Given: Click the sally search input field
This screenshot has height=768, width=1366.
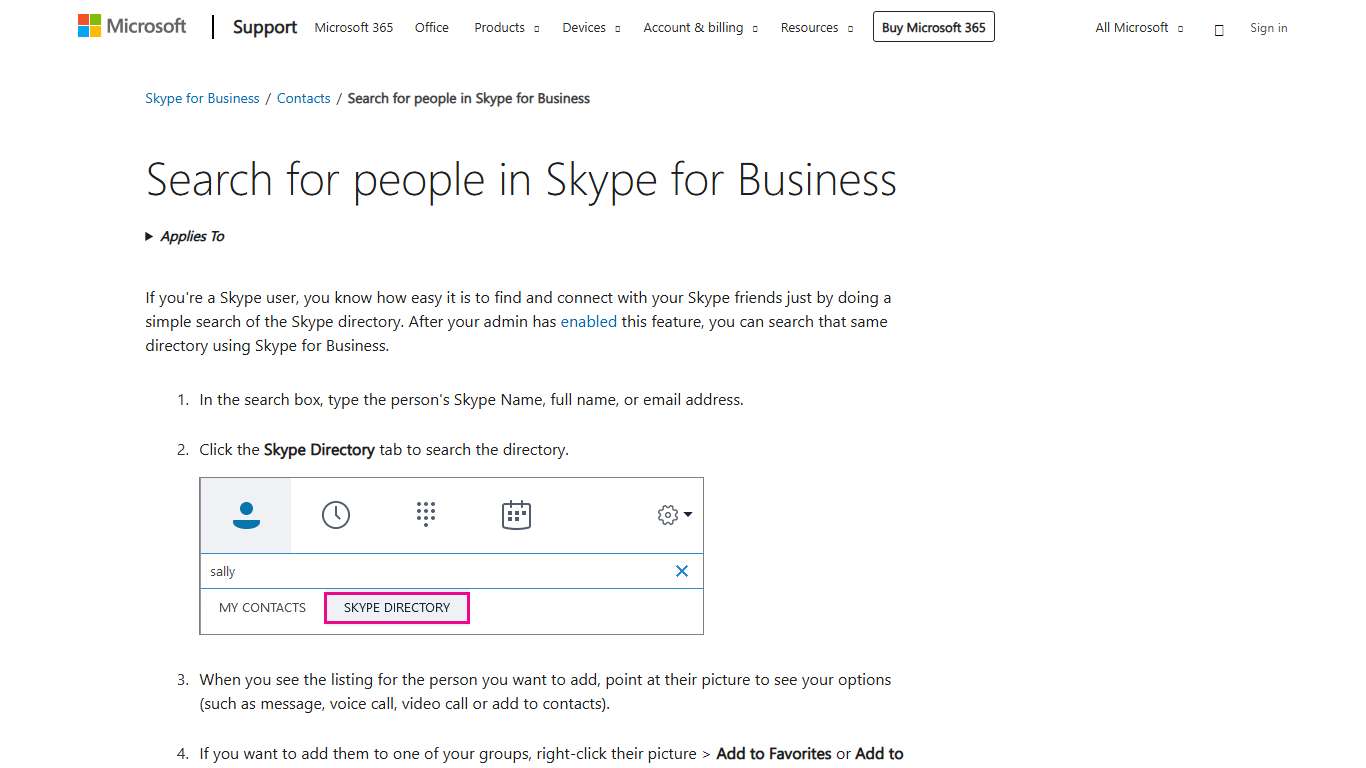Looking at the screenshot, I should coord(400,571).
